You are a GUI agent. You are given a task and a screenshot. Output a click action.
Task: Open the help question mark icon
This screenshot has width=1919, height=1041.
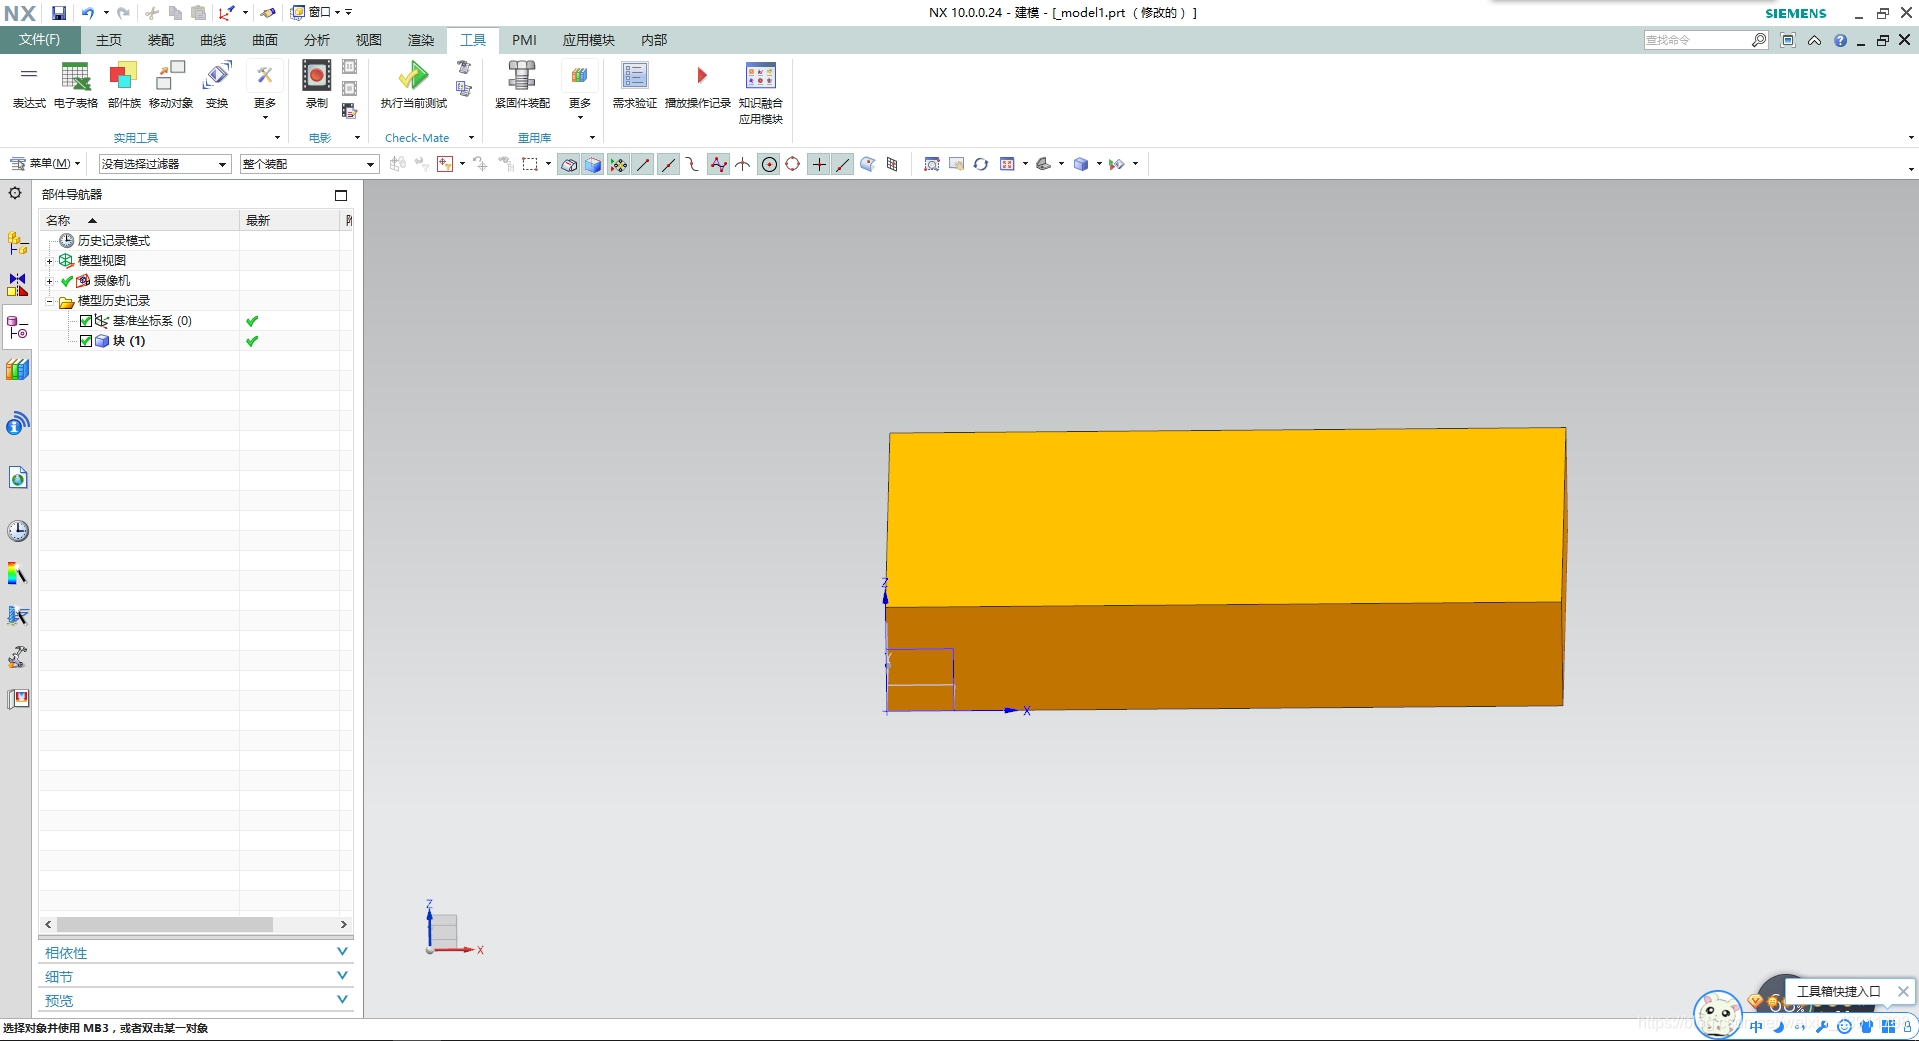(x=1840, y=40)
